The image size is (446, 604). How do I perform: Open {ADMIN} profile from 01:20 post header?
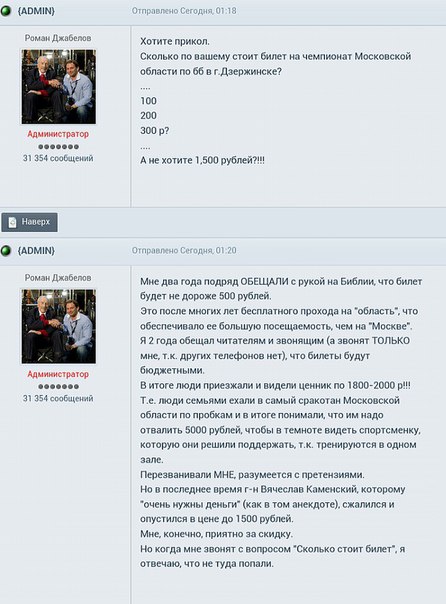coord(36,251)
